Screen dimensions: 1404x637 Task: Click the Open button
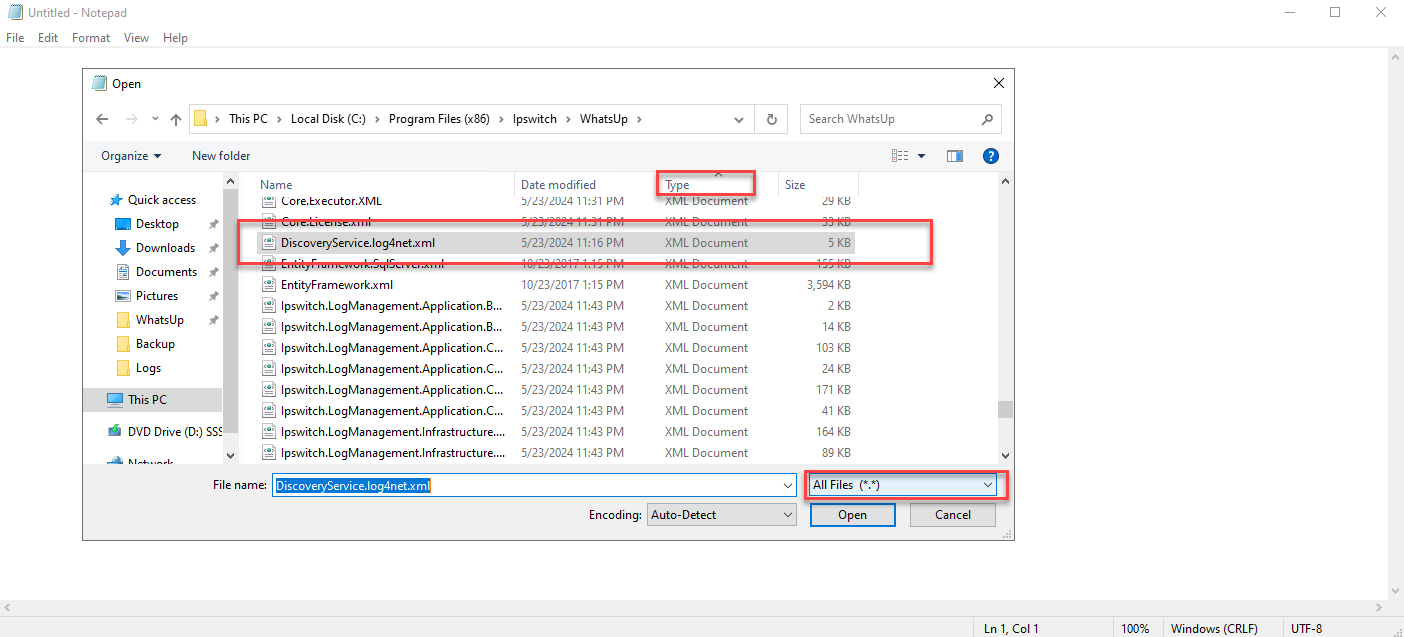(851, 514)
